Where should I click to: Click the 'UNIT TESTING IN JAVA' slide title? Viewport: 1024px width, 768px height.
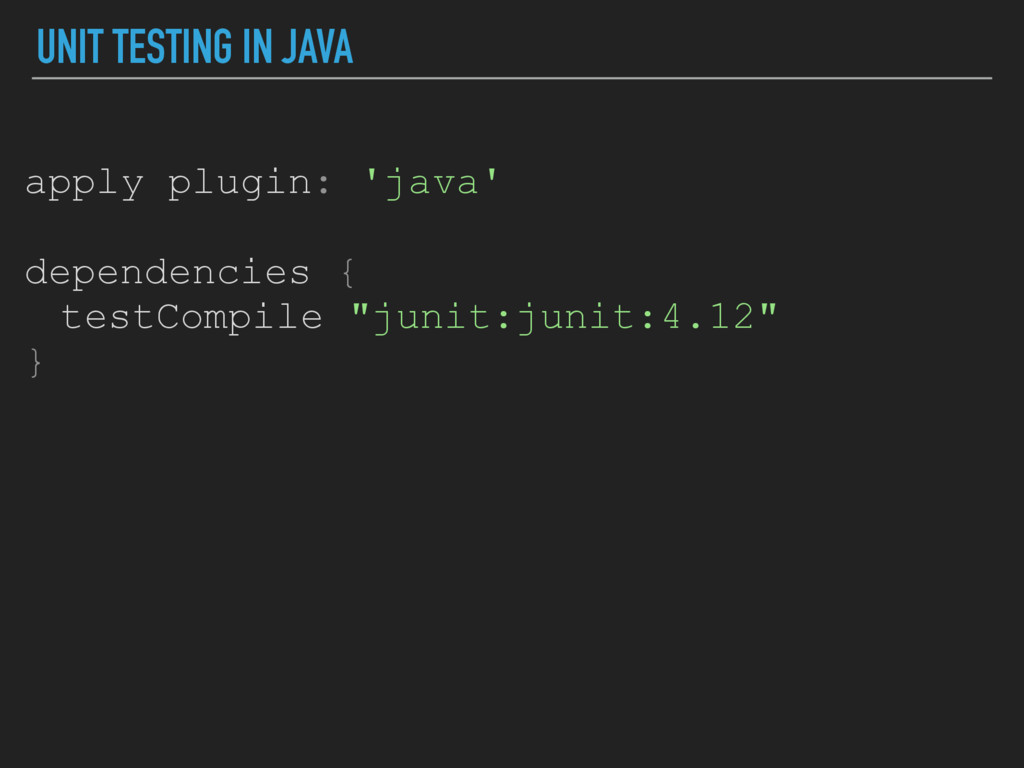pyautogui.click(x=195, y=46)
